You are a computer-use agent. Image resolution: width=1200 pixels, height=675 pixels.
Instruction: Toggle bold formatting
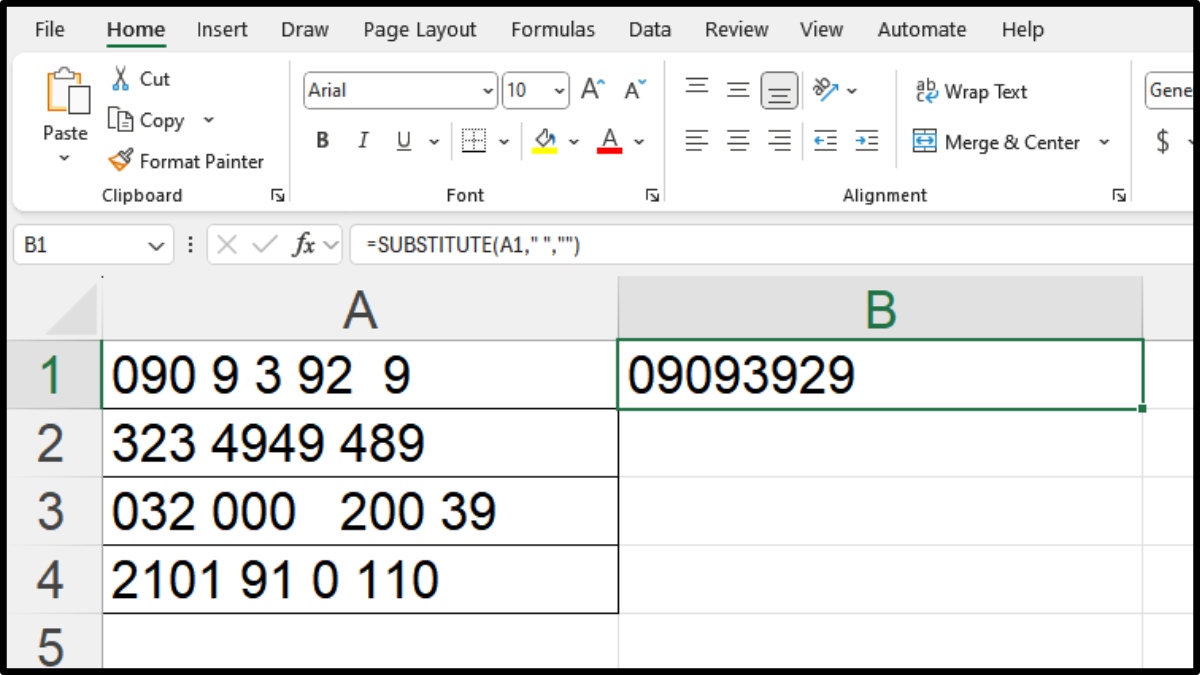(322, 140)
